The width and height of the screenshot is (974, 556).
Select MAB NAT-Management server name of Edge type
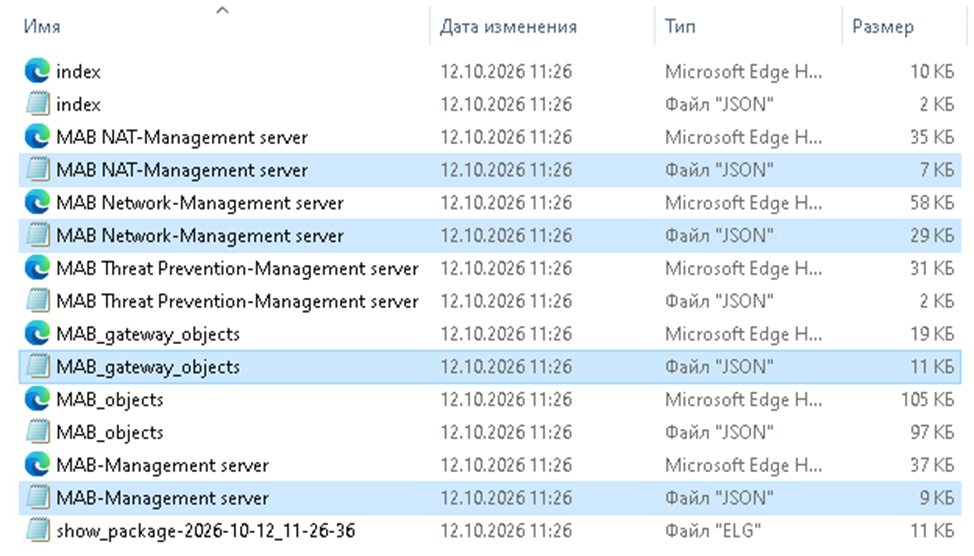pyautogui.click(x=182, y=137)
